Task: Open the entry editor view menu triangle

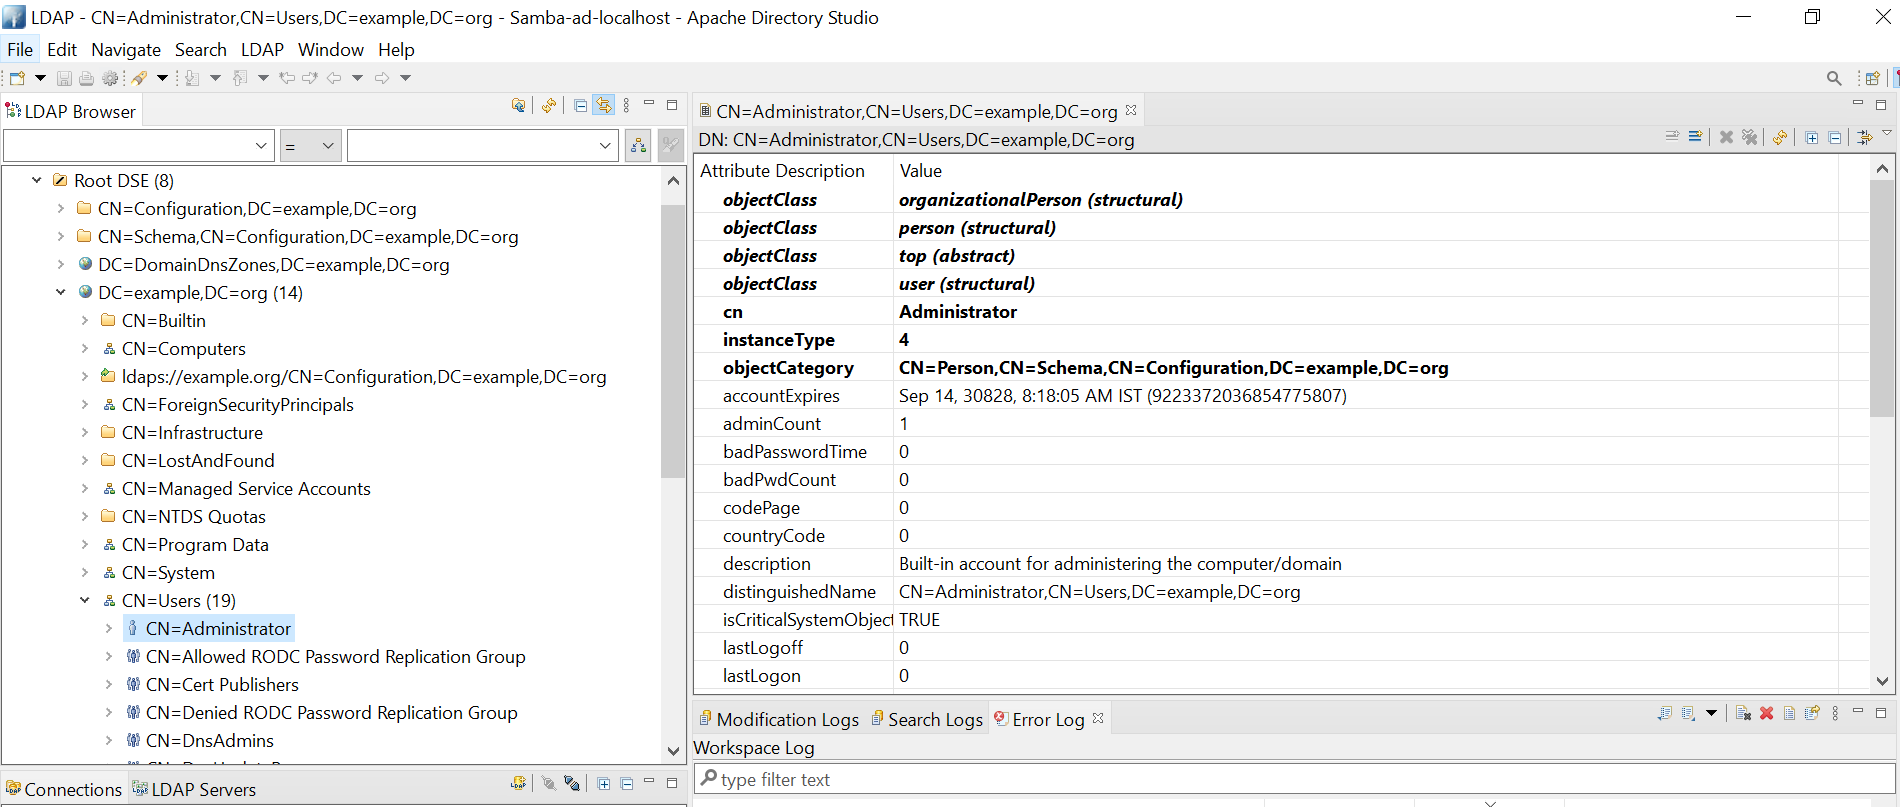Action: 1887,133
